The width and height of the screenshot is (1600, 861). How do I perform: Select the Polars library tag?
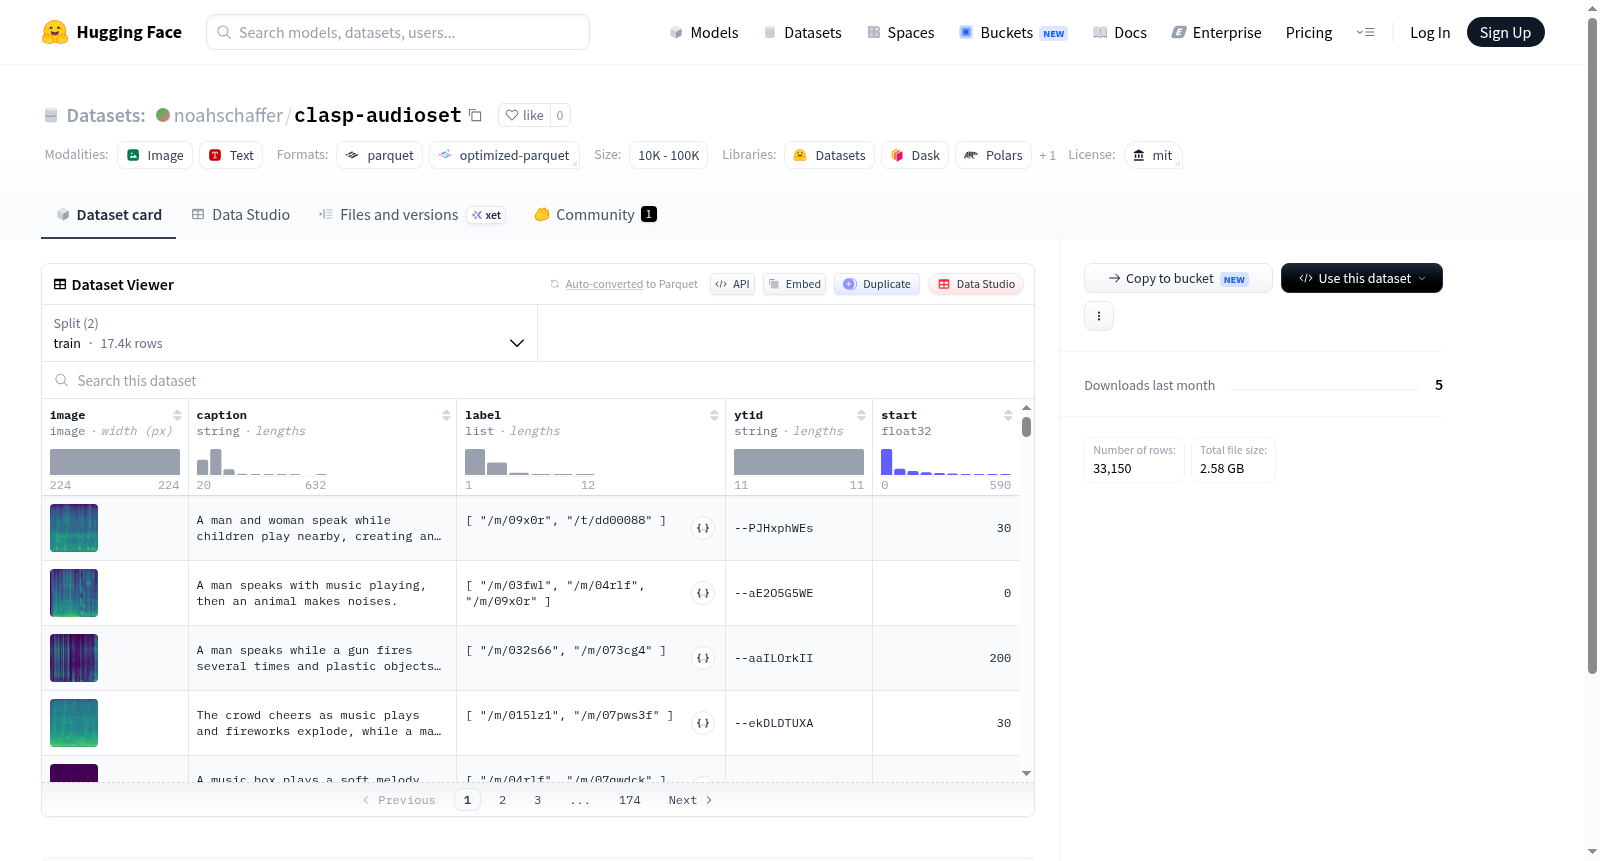pos(993,155)
